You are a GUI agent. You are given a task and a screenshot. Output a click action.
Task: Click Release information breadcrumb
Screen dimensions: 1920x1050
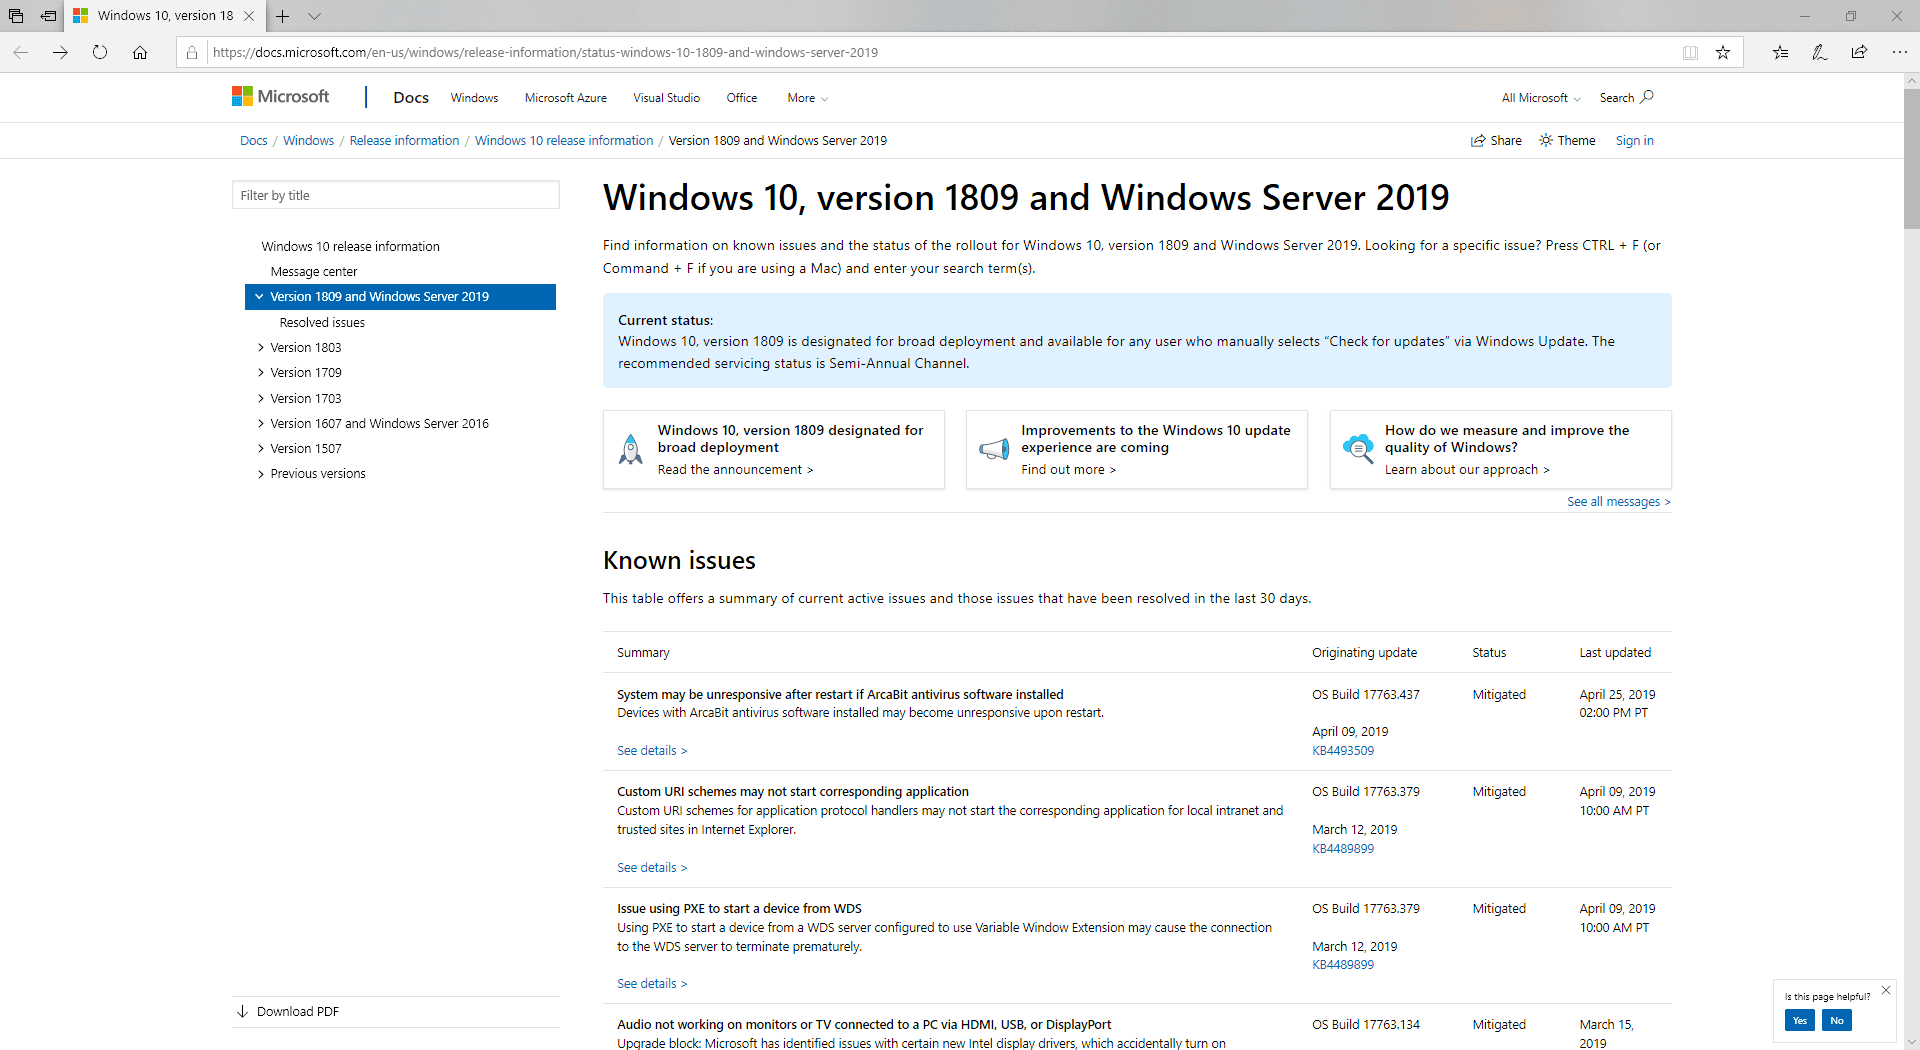(404, 141)
